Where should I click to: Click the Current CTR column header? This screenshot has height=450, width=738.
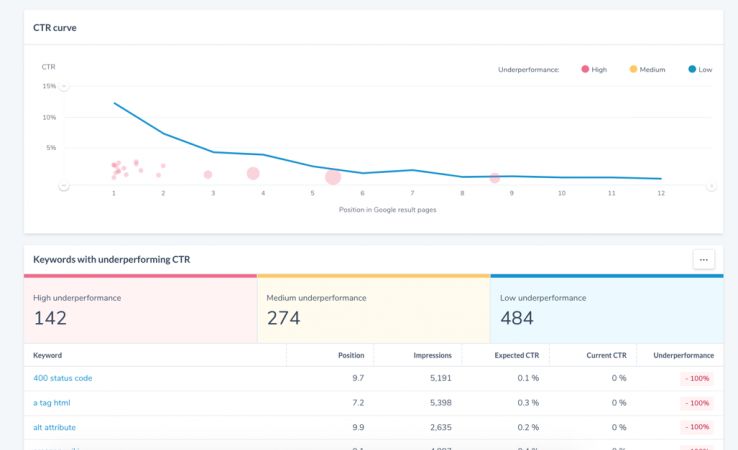[x=606, y=355]
